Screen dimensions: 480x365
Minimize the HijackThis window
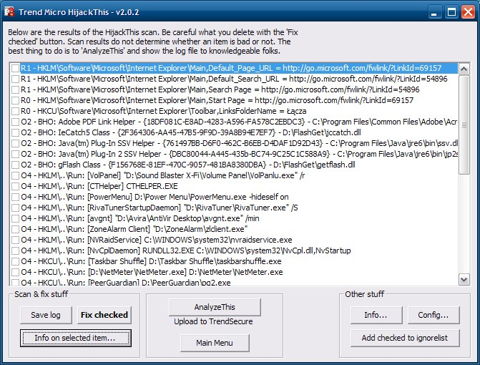point(434,12)
